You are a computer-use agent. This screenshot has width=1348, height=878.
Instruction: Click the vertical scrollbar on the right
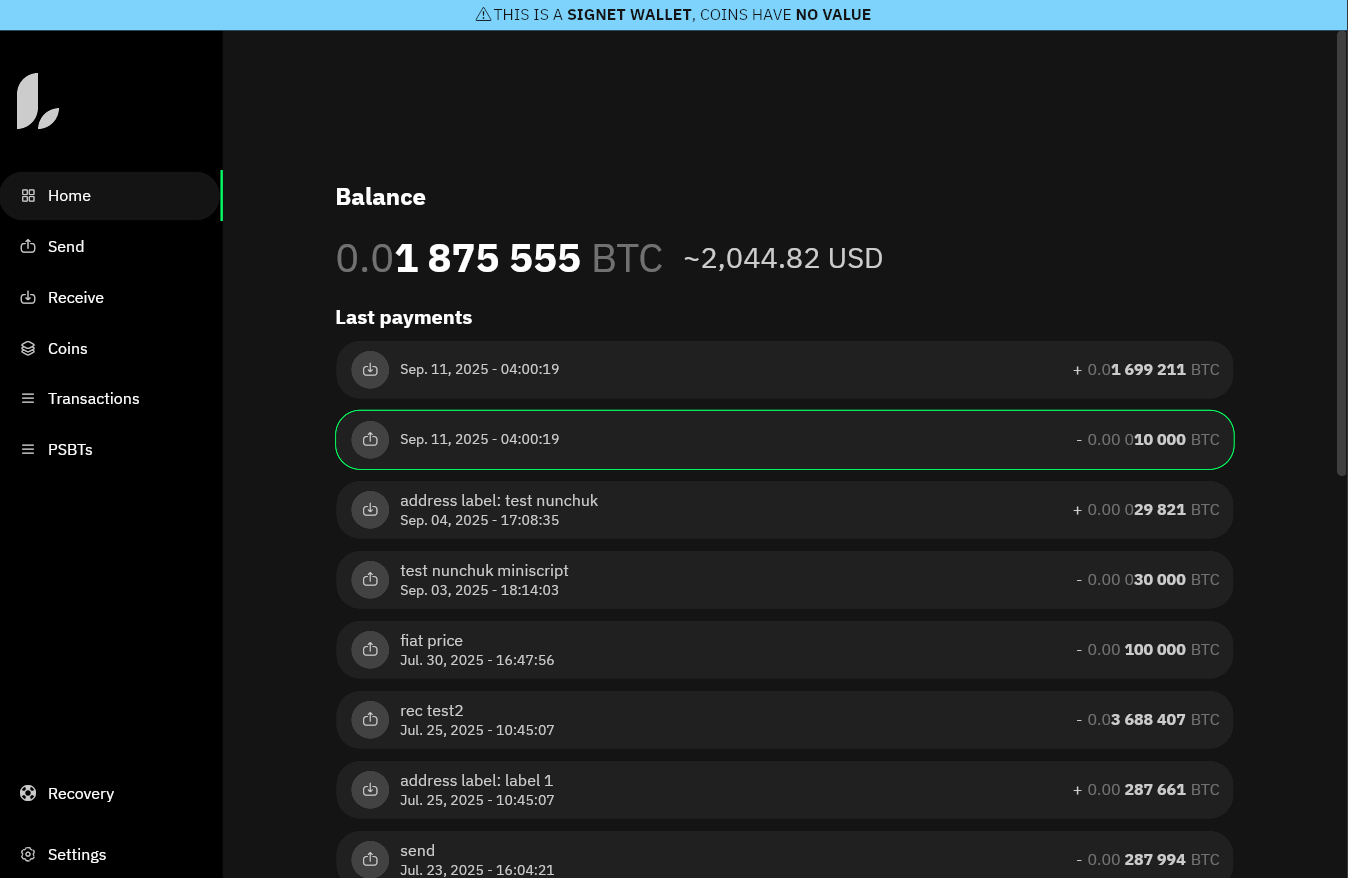tap(1341, 250)
